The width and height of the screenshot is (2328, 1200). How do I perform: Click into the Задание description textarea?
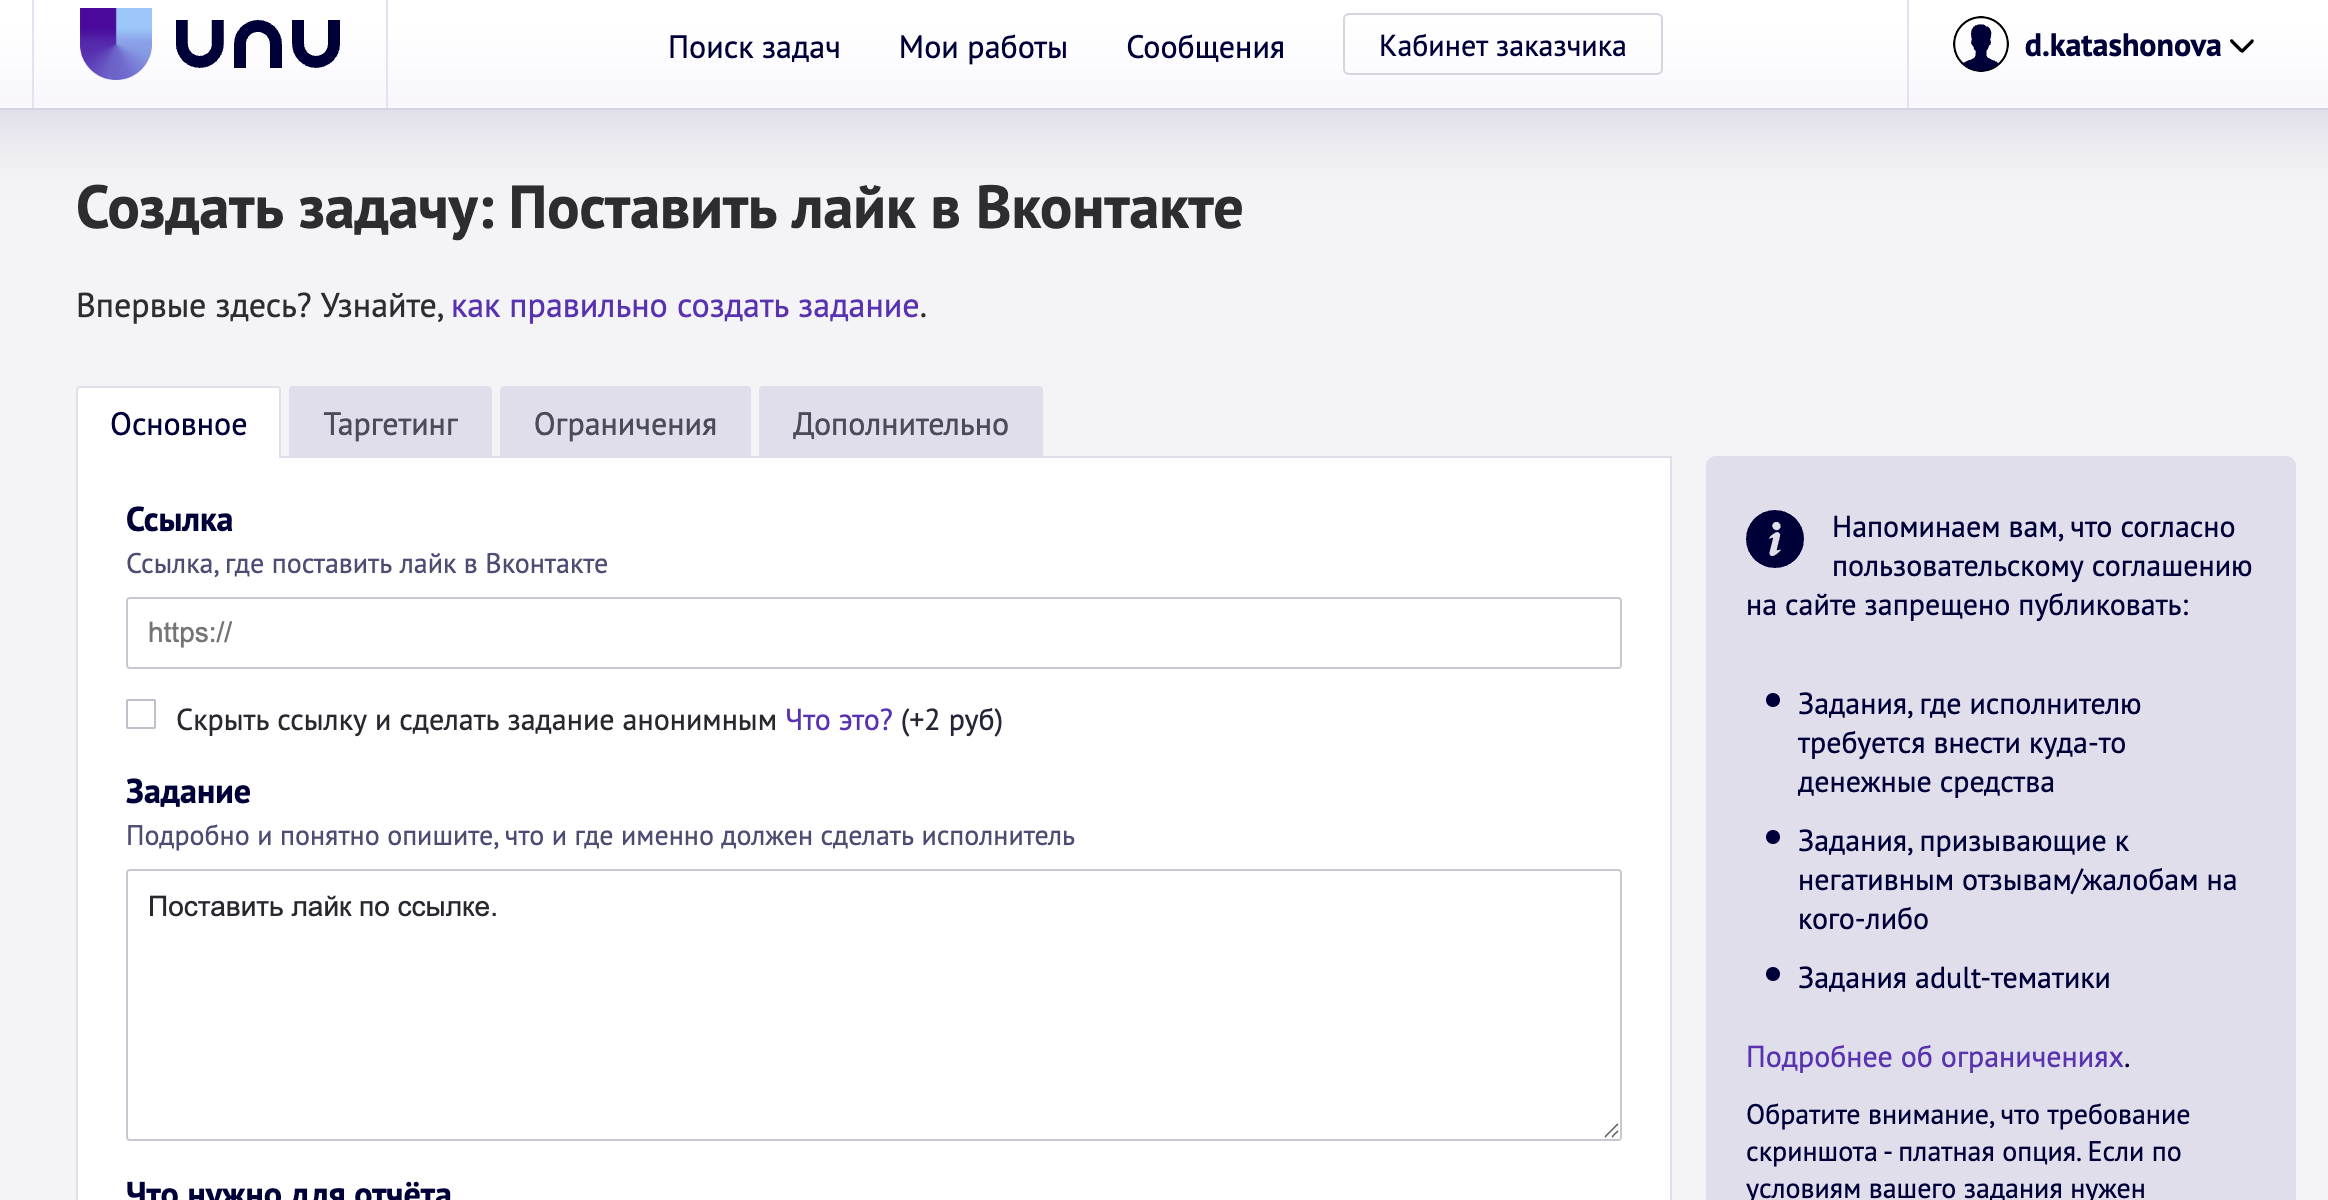tap(873, 1005)
